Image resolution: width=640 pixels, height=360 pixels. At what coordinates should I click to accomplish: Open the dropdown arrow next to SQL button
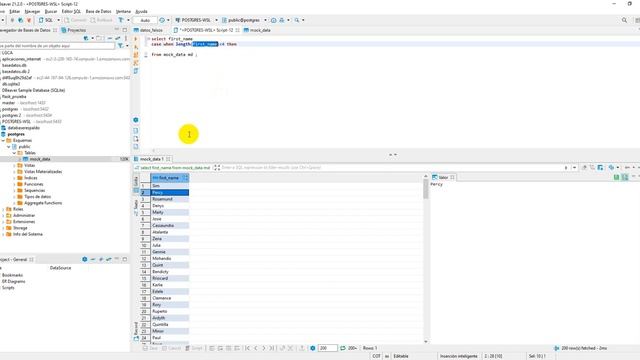(58, 20)
